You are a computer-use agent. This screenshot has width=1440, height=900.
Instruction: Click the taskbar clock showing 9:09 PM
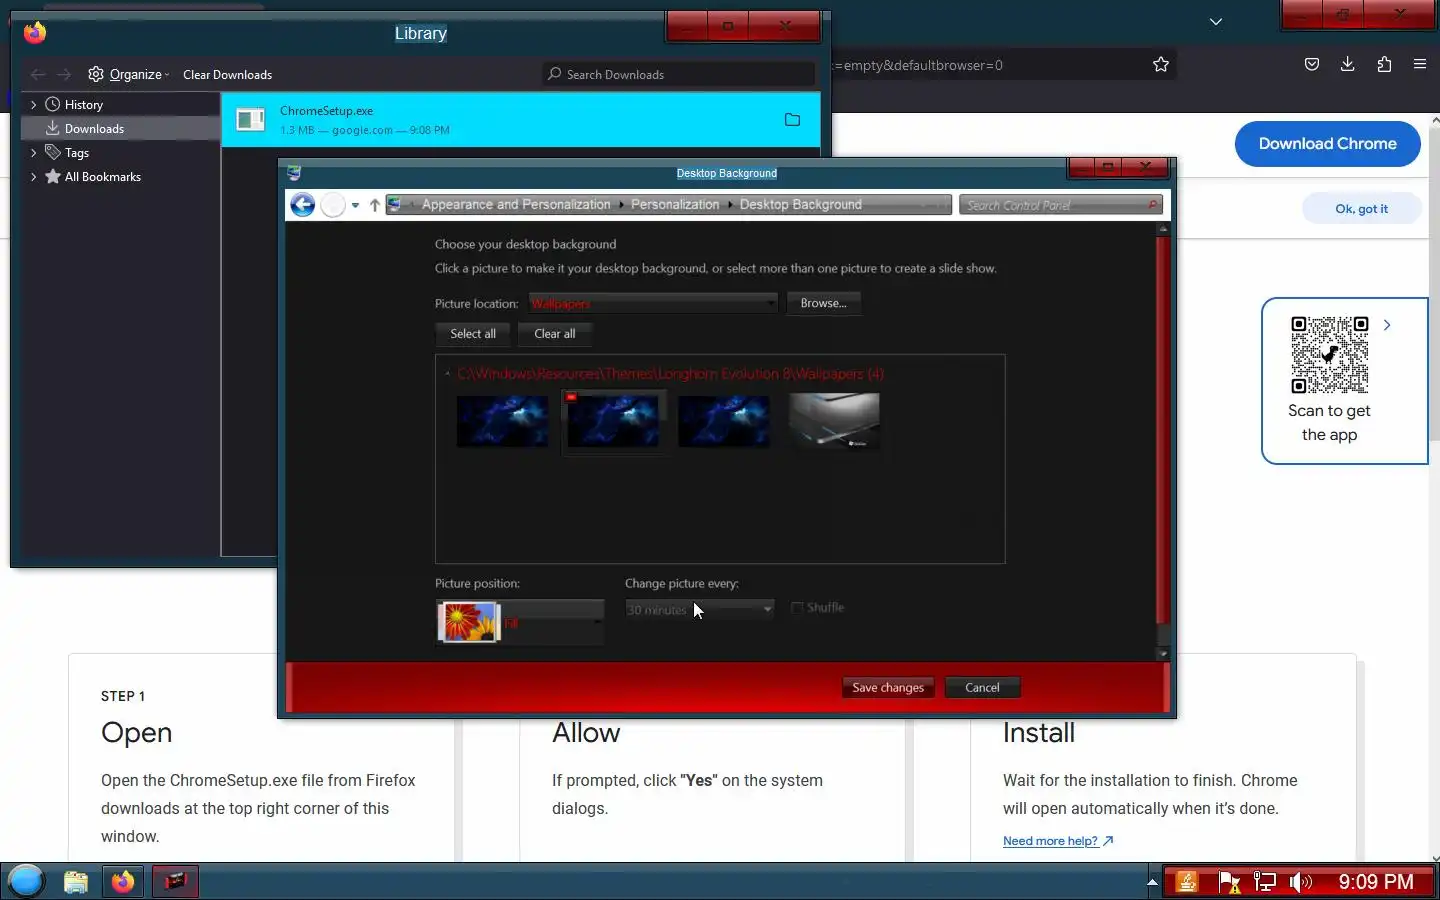1376,882
